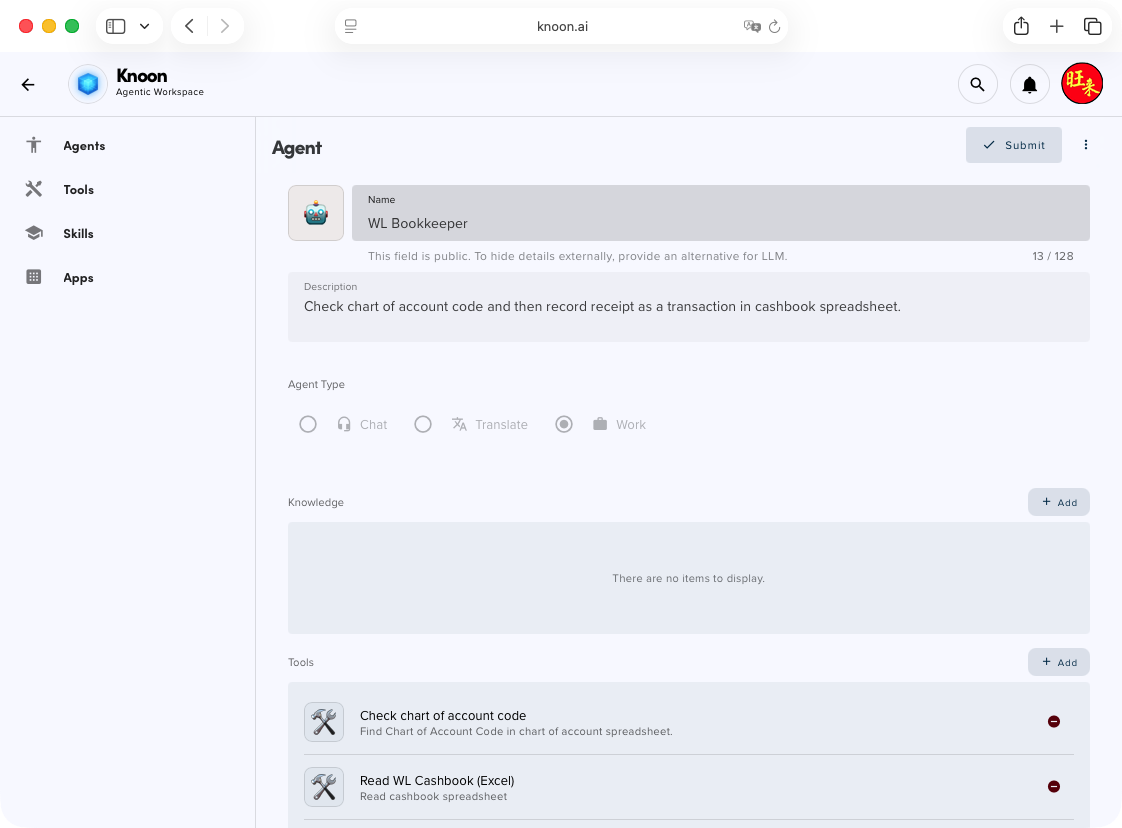Image resolution: width=1122 pixels, height=828 pixels.
Task: Select the Chat agent type
Action: pyautogui.click(x=308, y=424)
